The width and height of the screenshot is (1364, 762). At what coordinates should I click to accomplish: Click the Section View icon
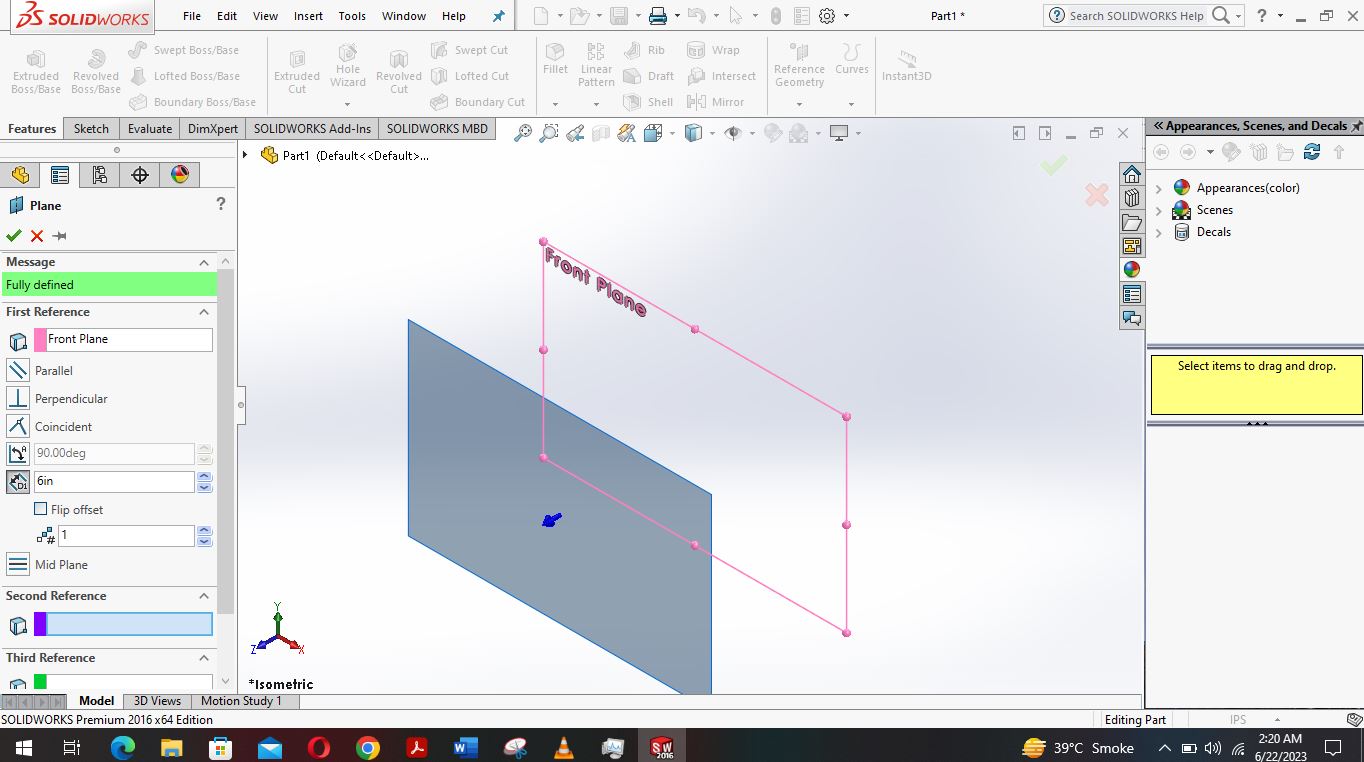(x=601, y=133)
